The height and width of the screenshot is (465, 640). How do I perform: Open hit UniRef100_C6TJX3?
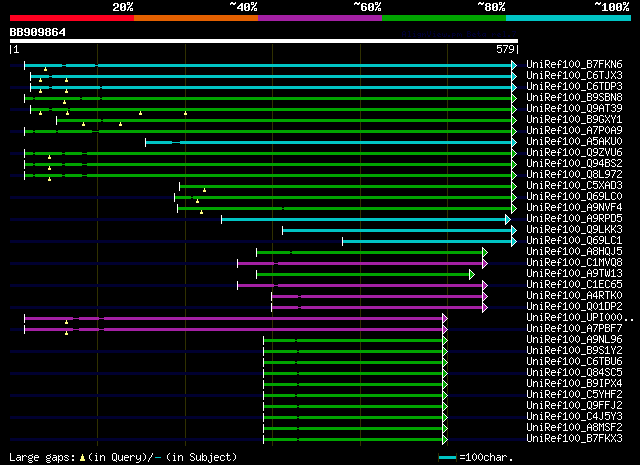point(574,76)
